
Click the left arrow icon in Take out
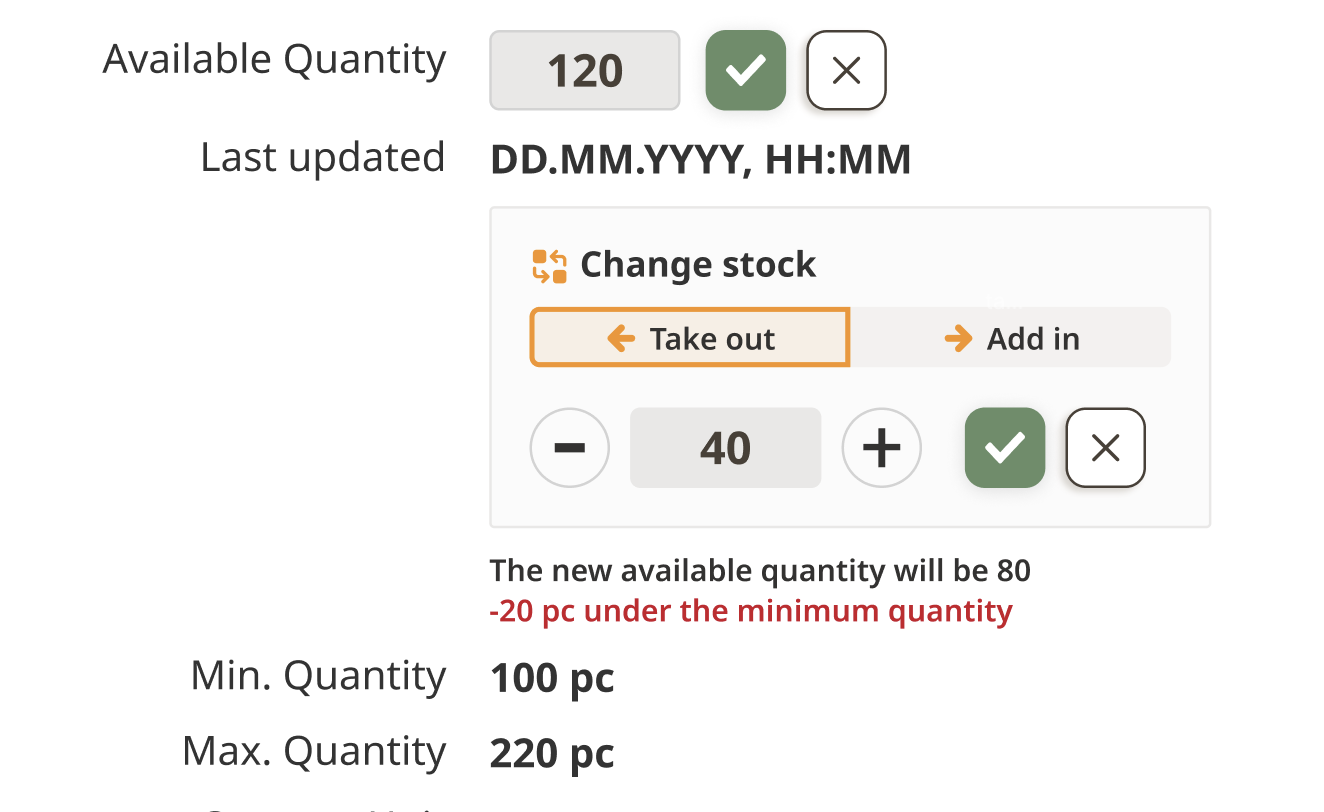(621, 339)
